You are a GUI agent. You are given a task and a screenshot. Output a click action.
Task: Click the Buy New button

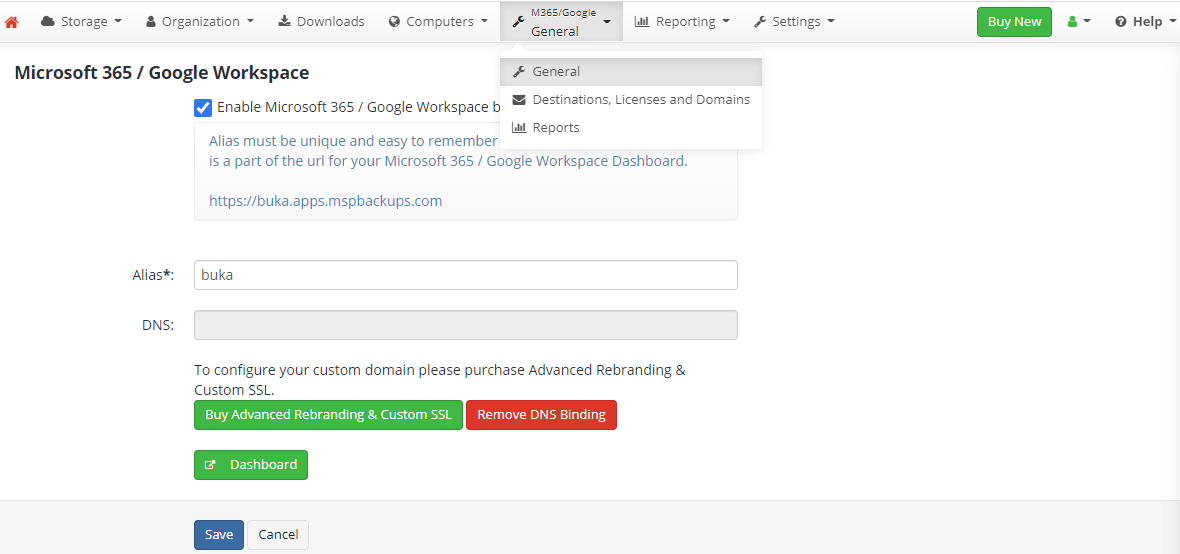[x=1014, y=22]
